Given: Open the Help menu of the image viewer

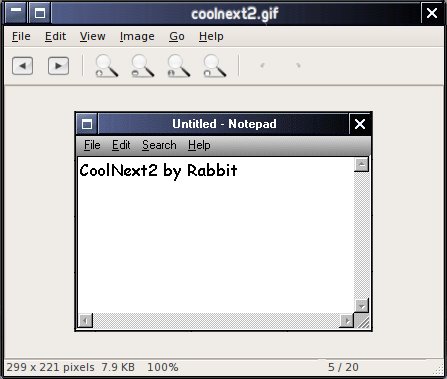Looking at the screenshot, I should pos(211,36).
